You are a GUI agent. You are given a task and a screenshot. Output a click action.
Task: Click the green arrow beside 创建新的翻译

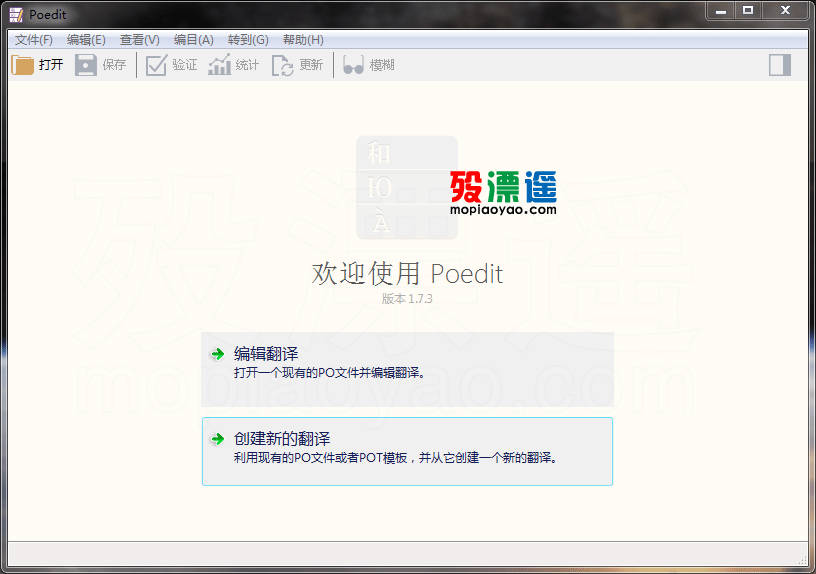(218, 439)
